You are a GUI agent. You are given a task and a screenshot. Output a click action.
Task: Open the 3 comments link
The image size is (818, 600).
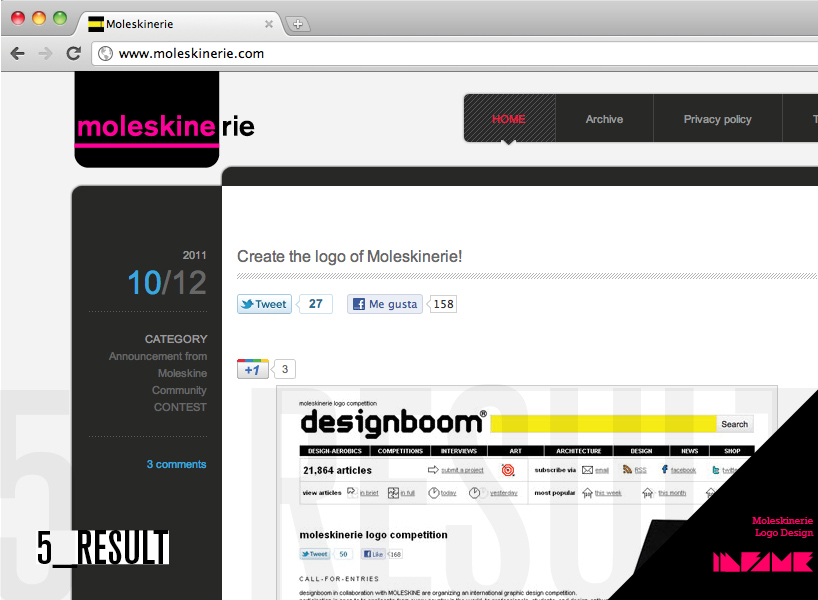(176, 464)
